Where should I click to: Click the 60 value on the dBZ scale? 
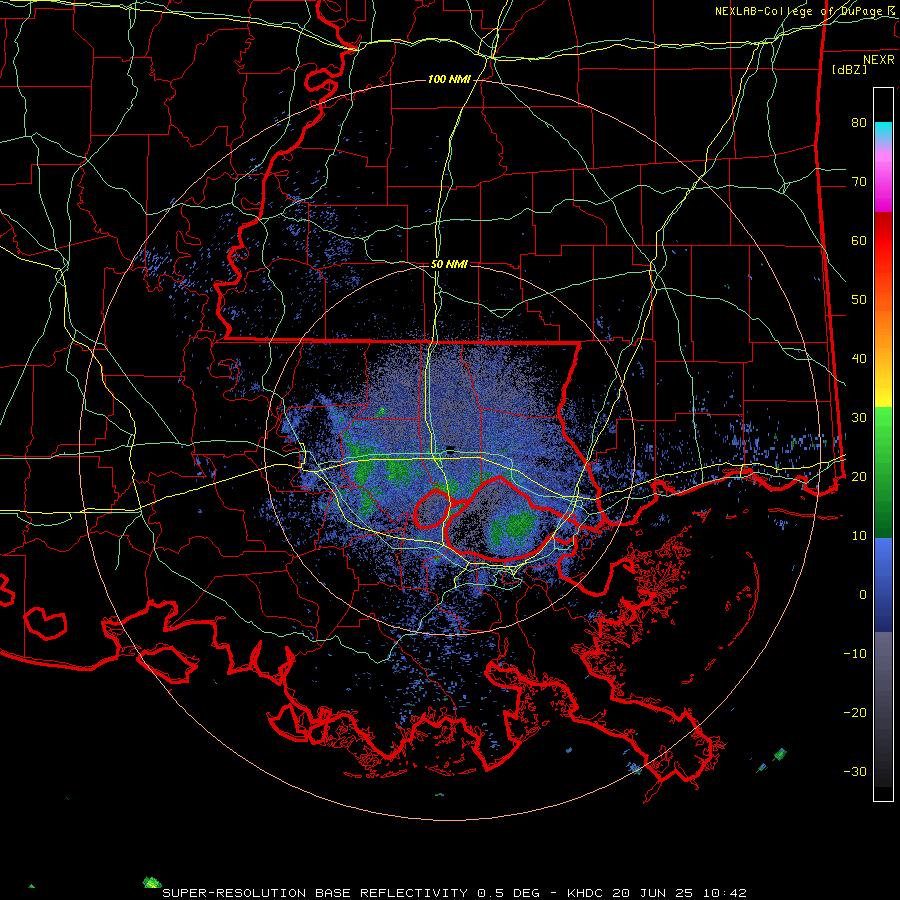click(859, 240)
